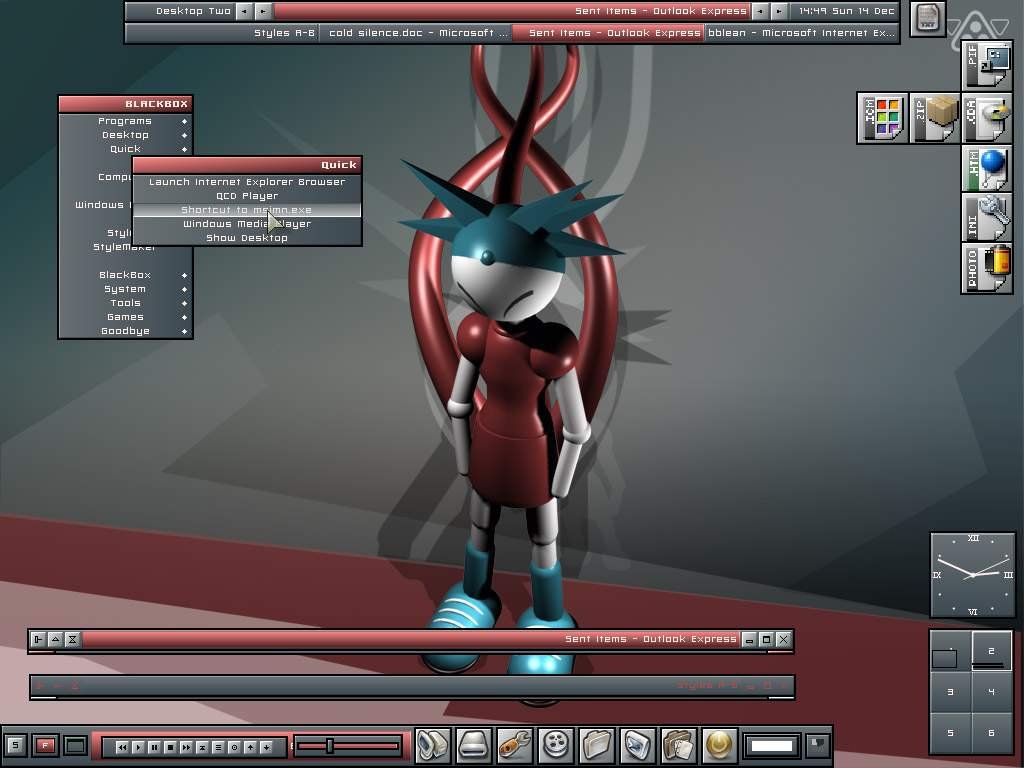Stop playback
The width and height of the screenshot is (1024, 768).
(170, 747)
